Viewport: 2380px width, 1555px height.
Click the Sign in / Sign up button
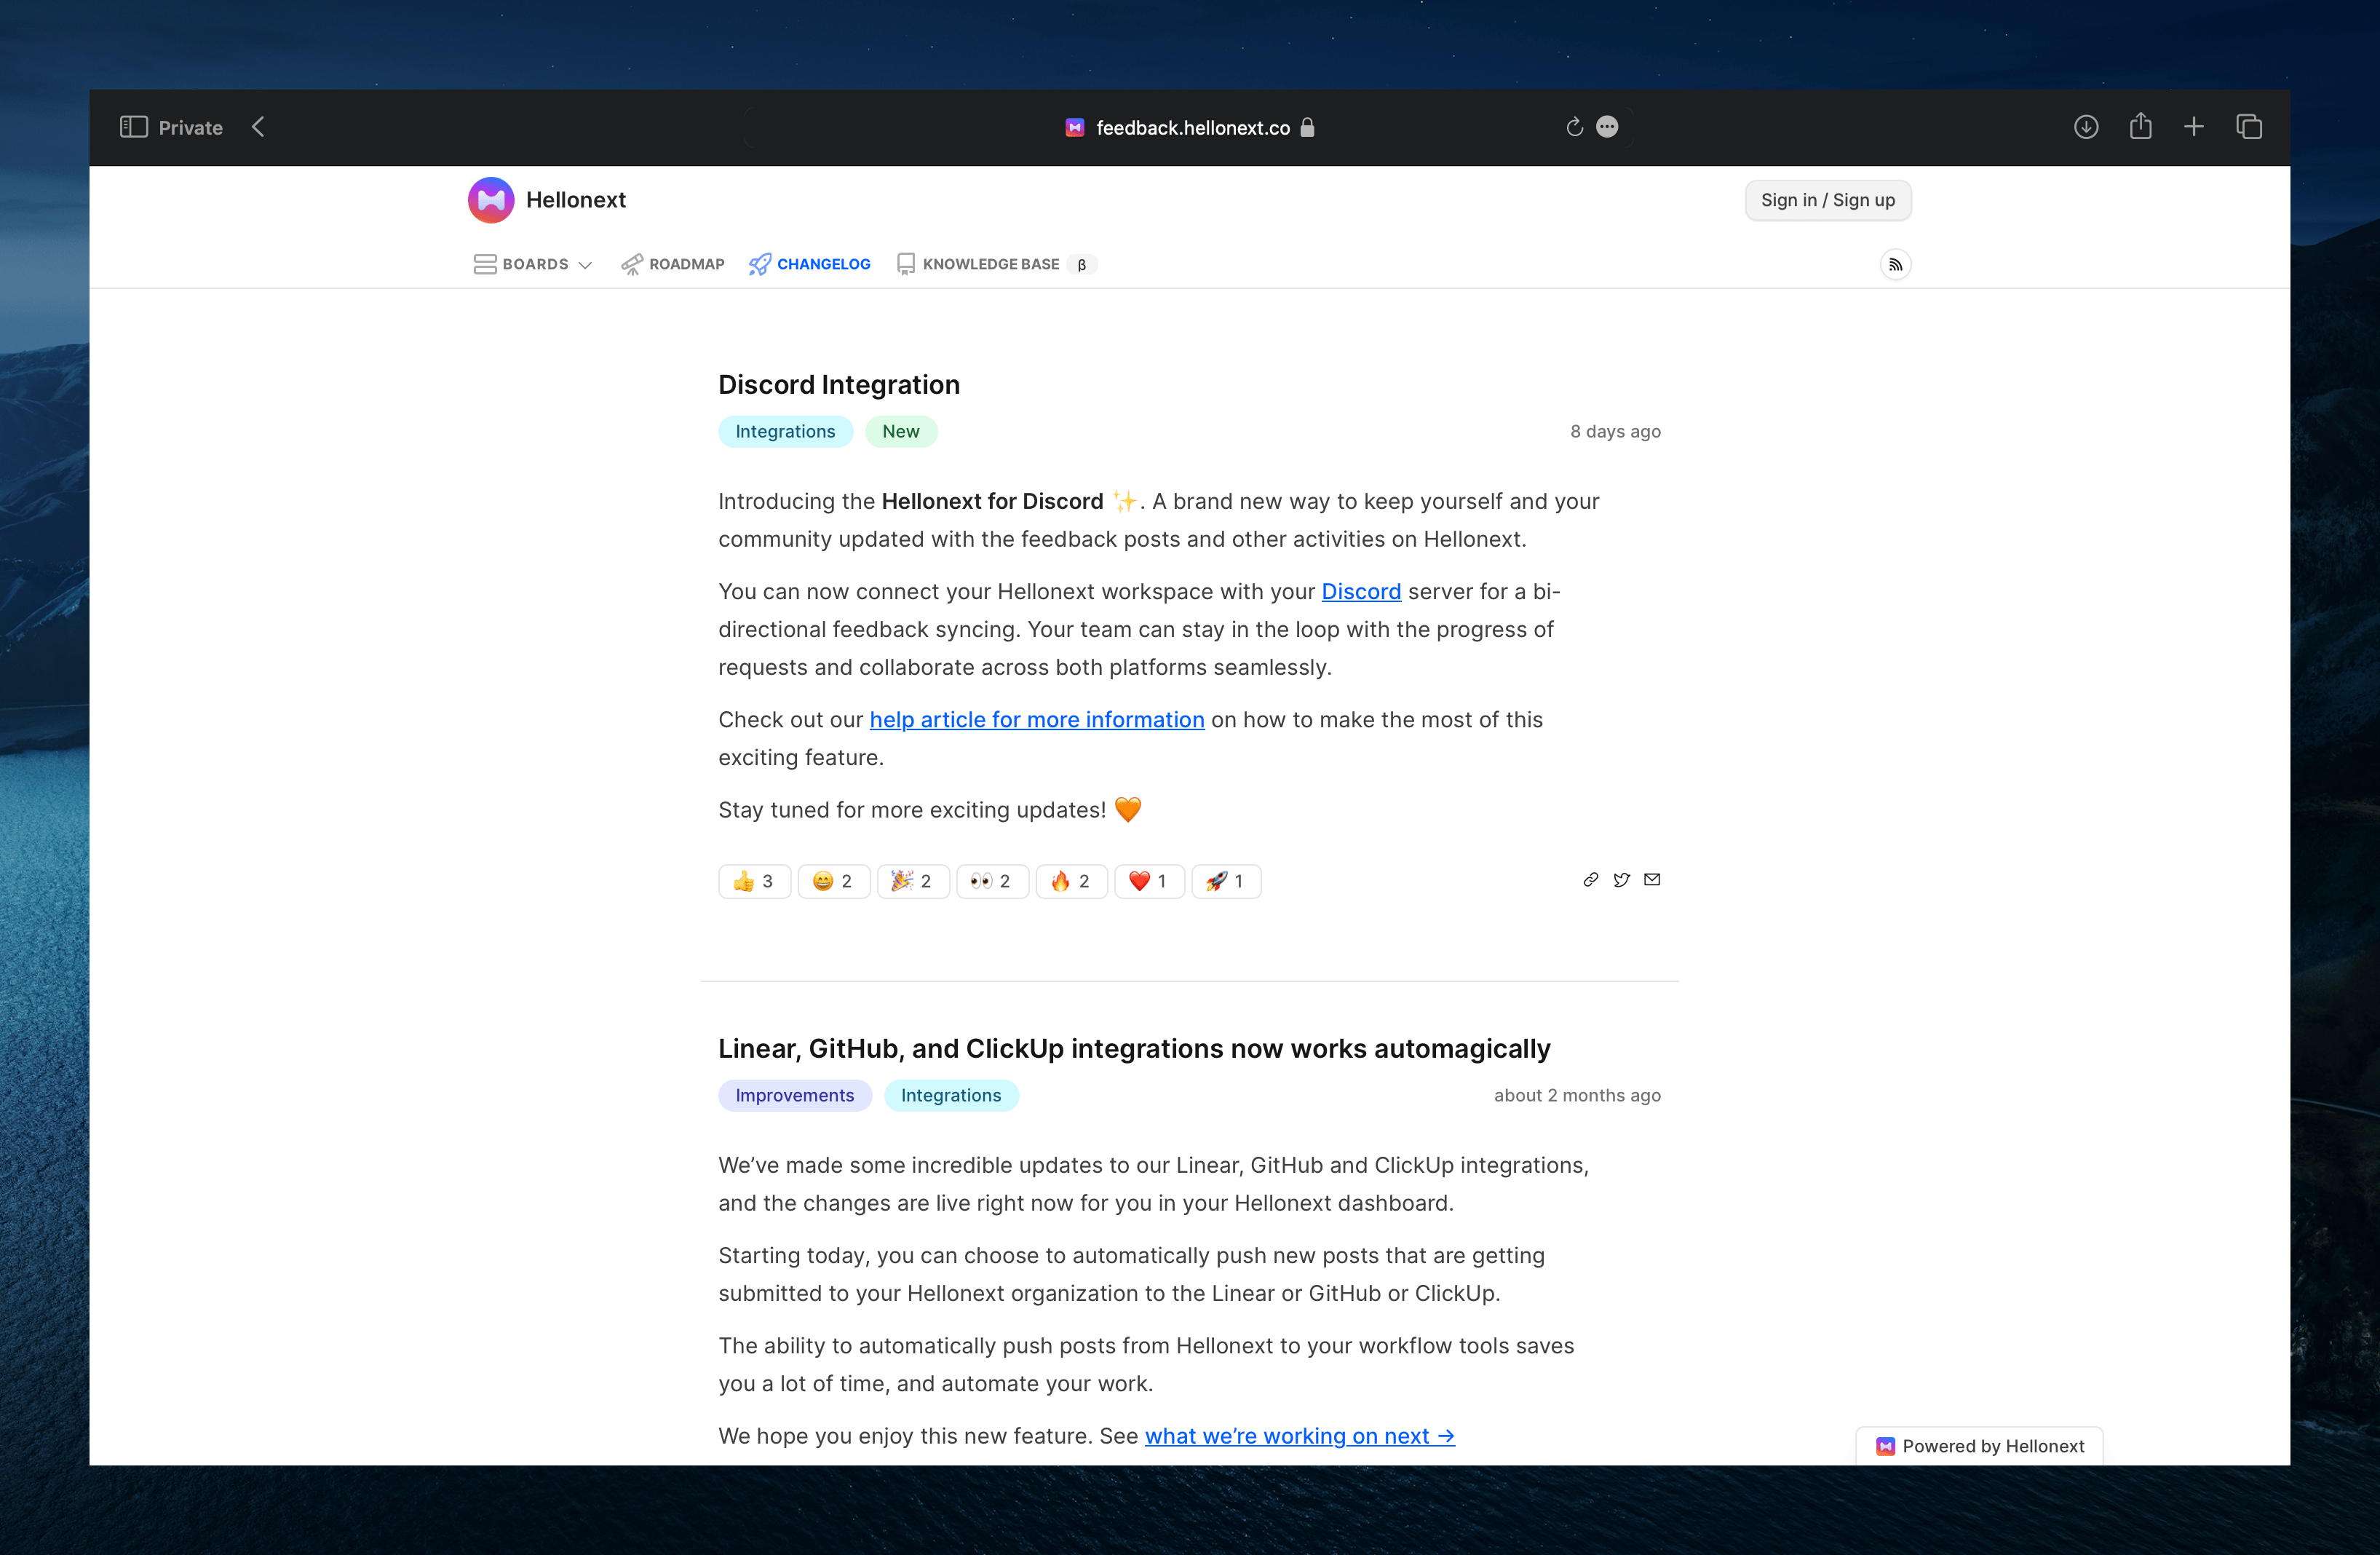point(1827,199)
